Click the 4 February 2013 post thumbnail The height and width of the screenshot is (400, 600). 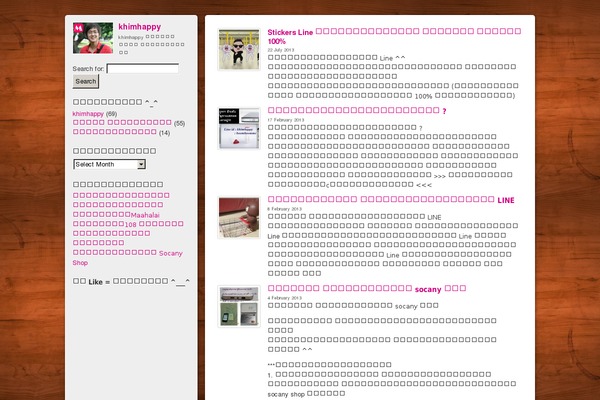pos(239,306)
